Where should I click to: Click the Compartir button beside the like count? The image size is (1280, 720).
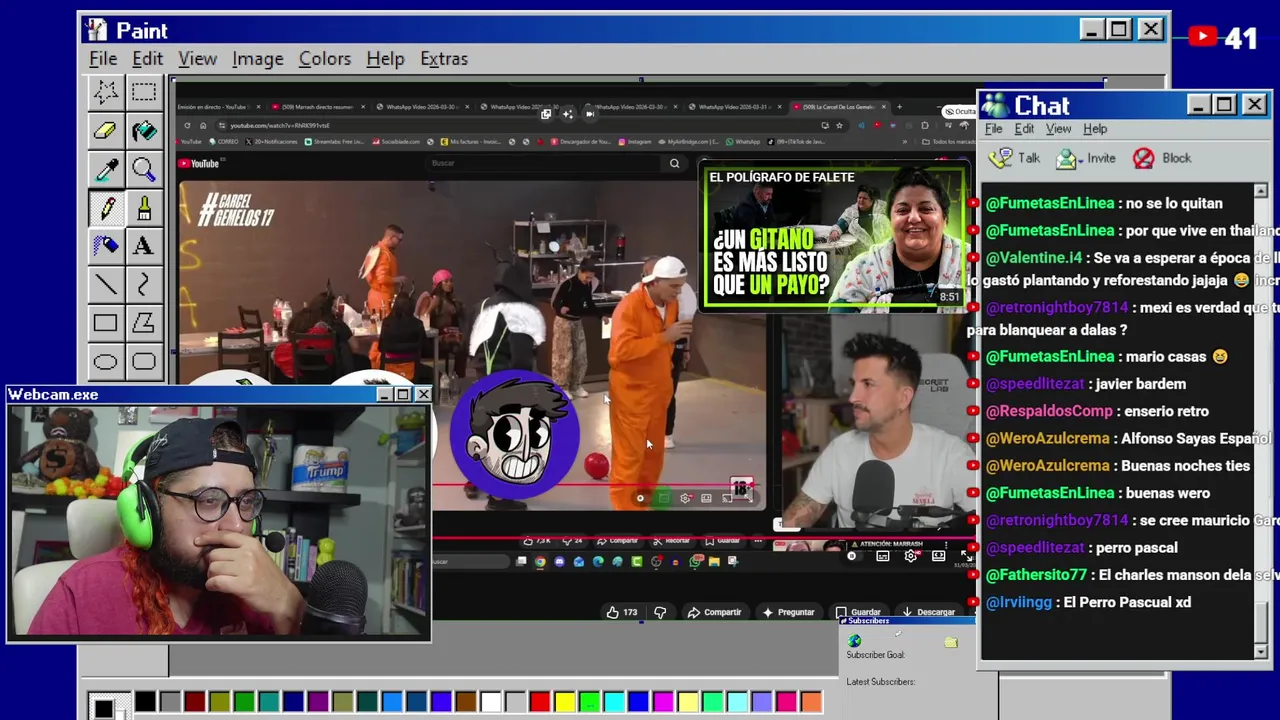point(715,612)
